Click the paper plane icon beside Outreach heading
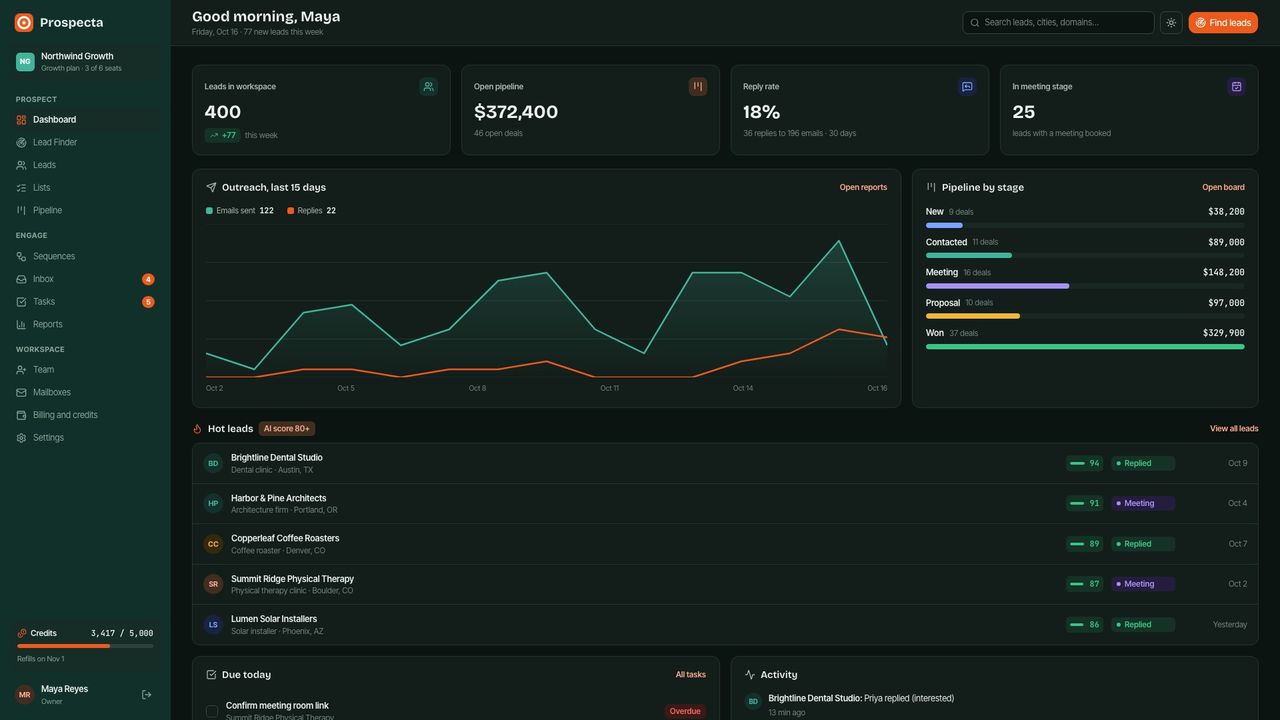This screenshot has width=1280, height=720. pyautogui.click(x=211, y=187)
